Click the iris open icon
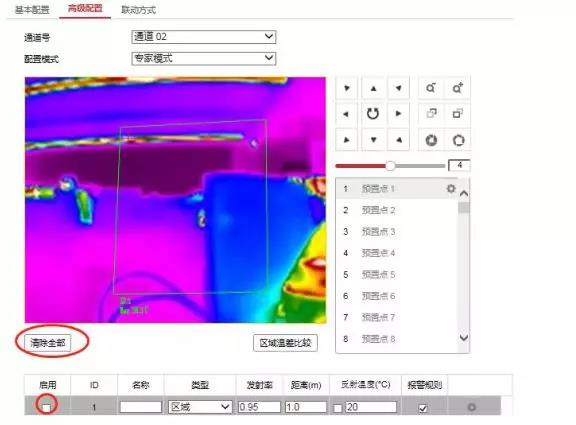This screenshot has height=425, width=576. 458,140
